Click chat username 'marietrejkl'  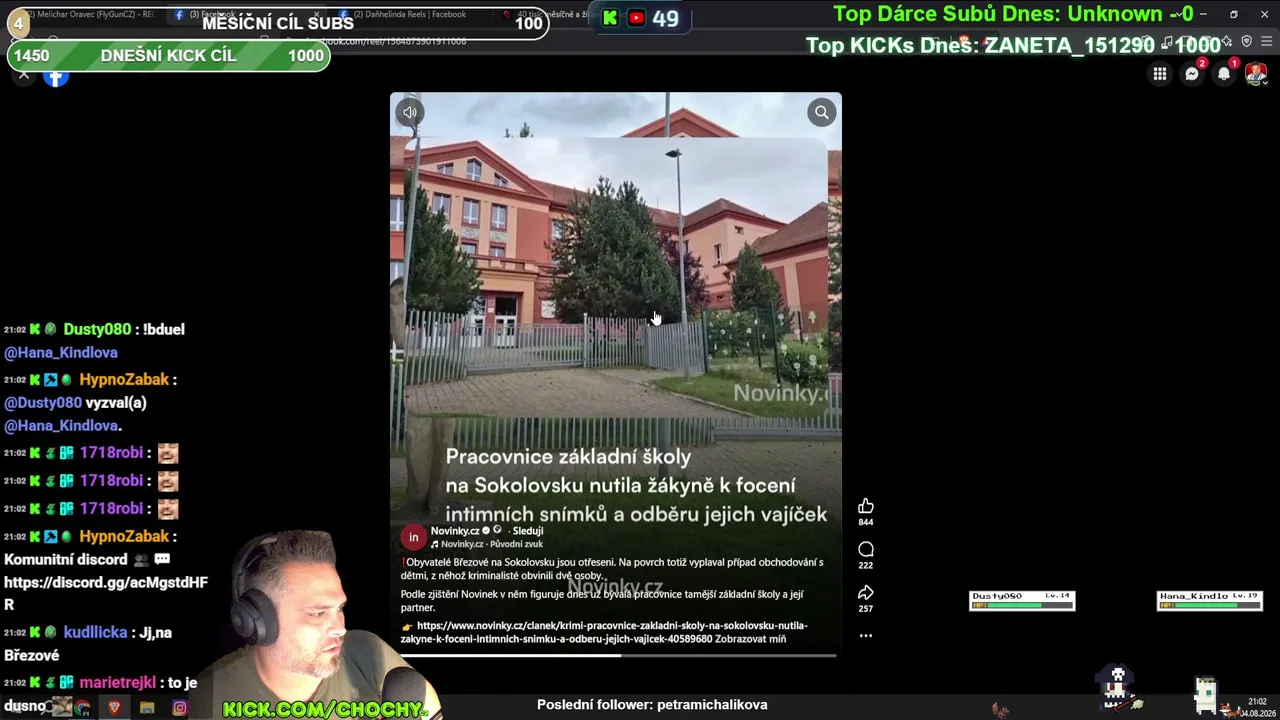pyautogui.click(x=117, y=683)
